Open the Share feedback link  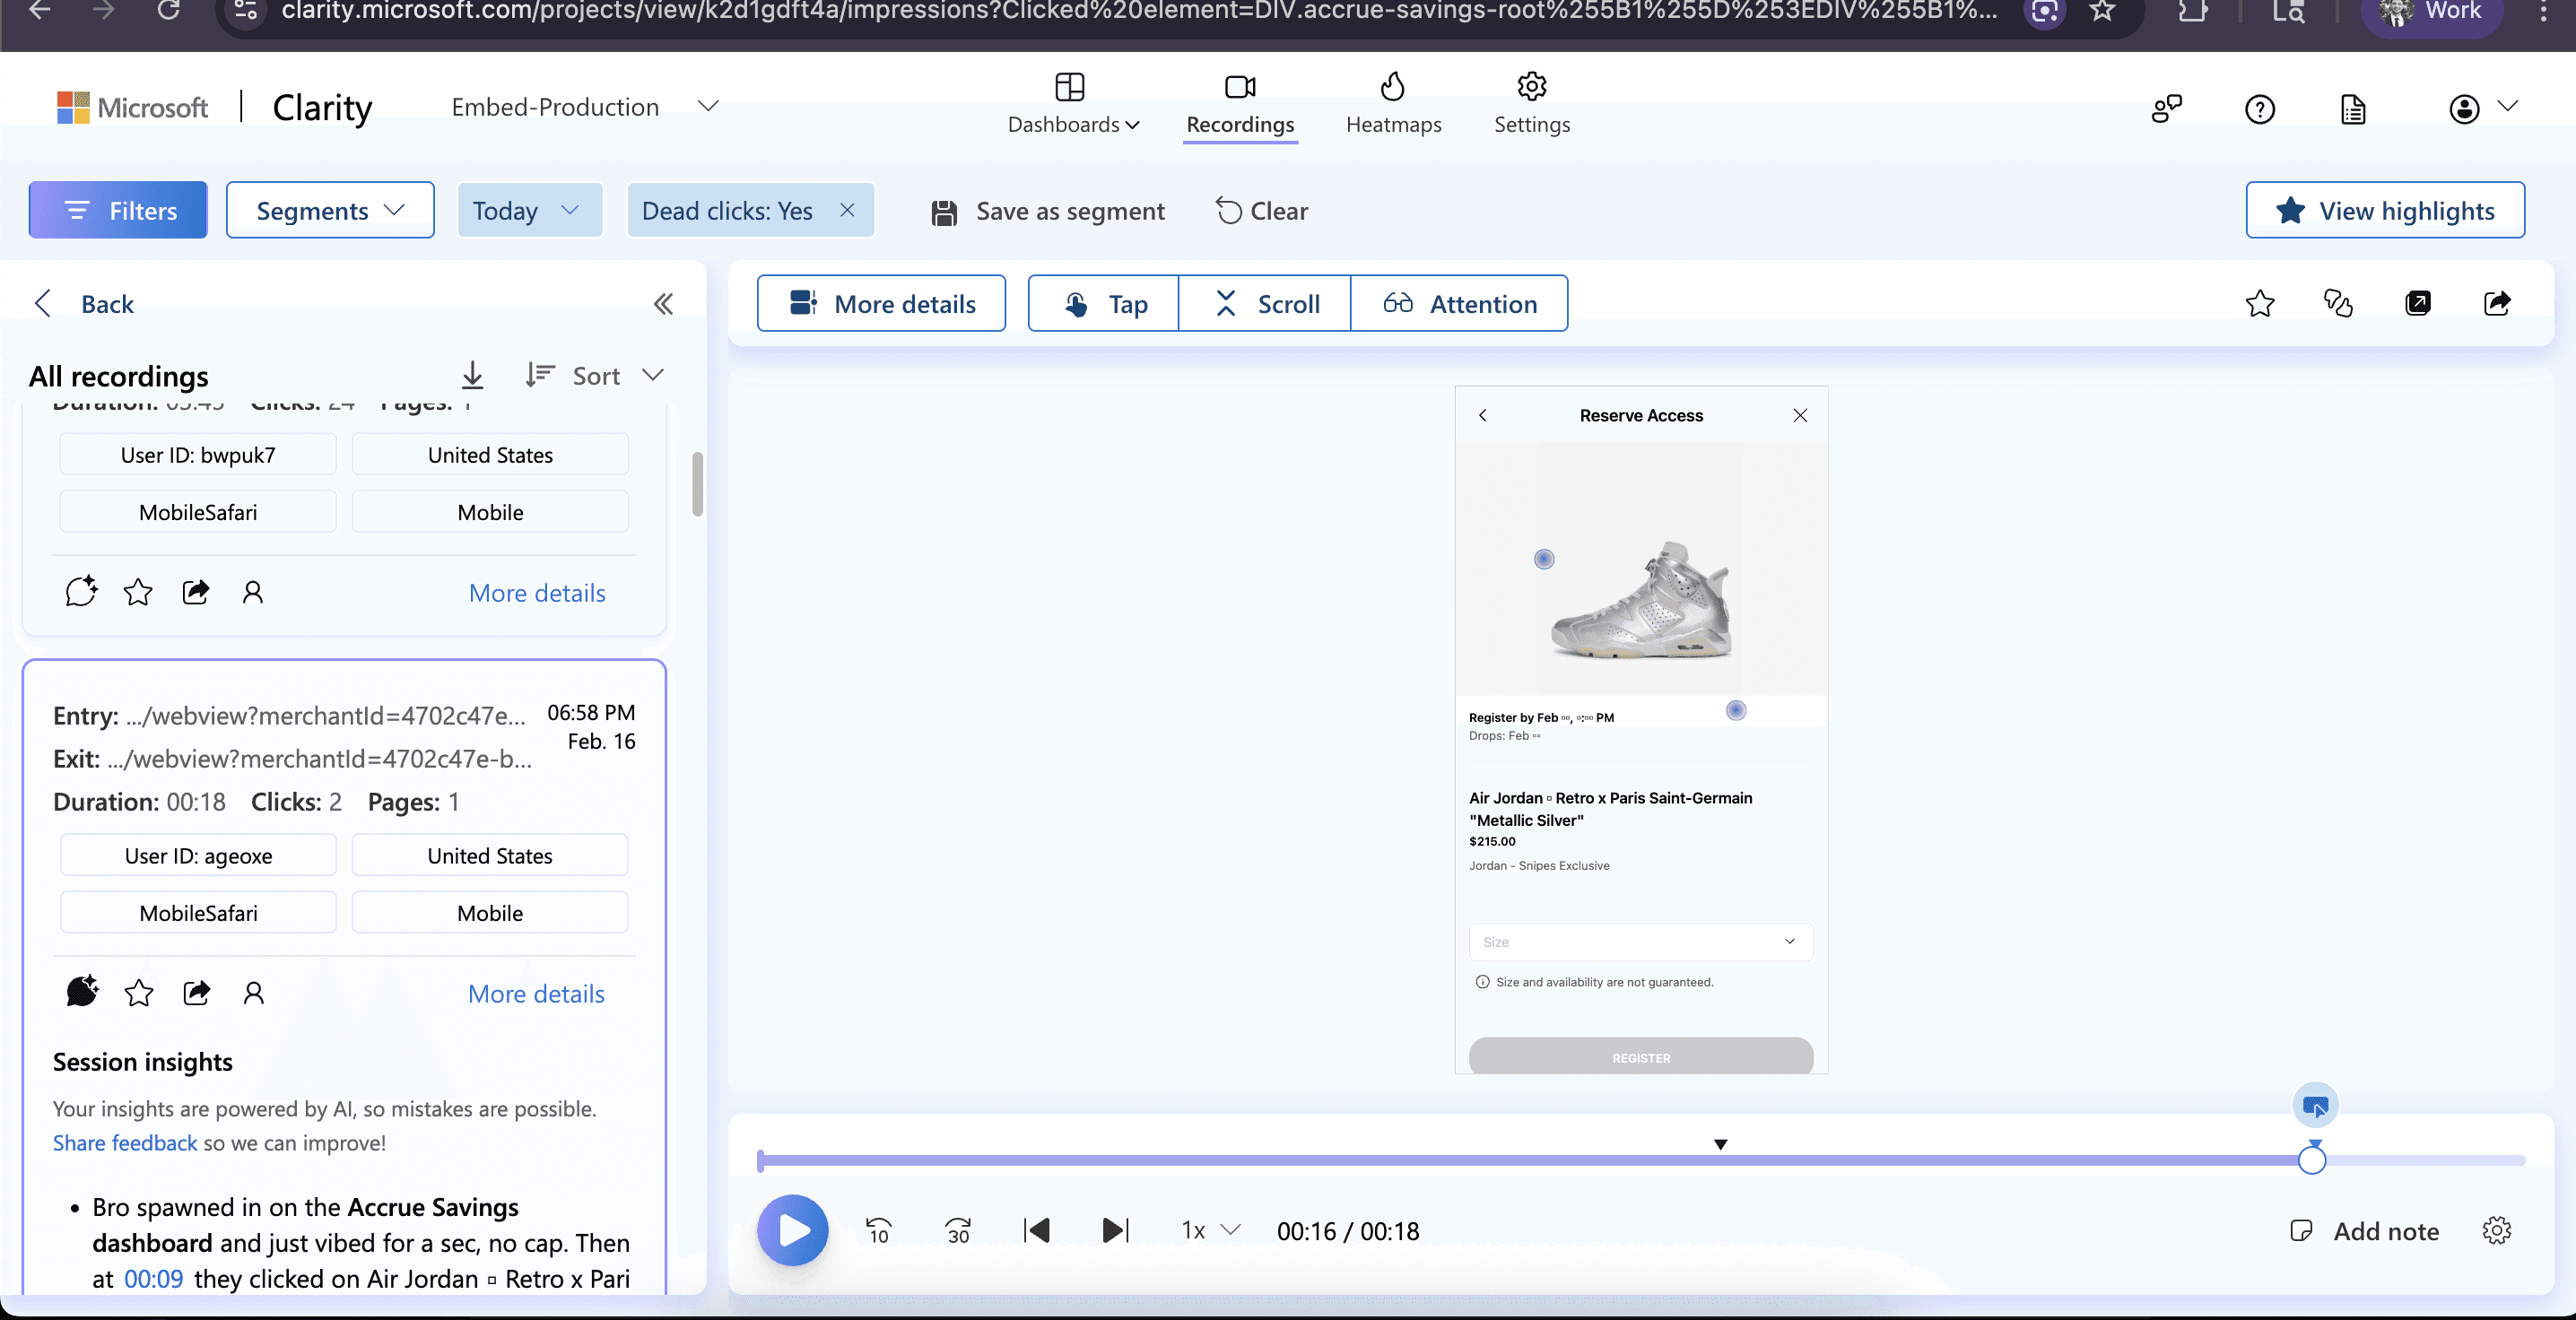[125, 1143]
